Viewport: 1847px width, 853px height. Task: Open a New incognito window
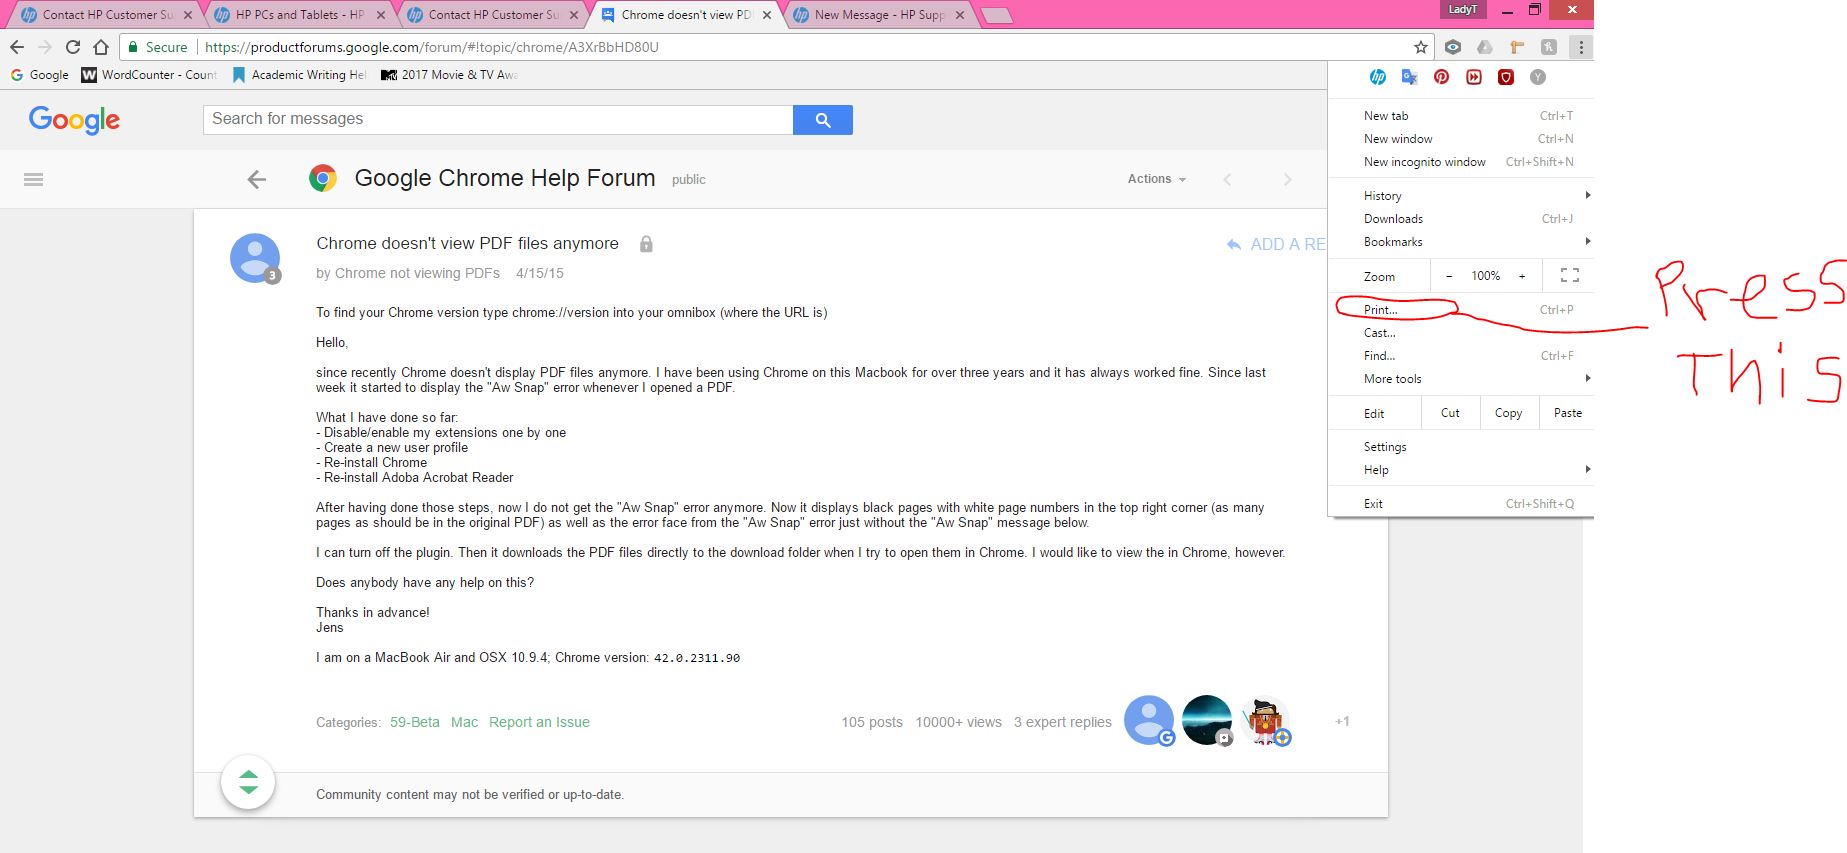point(1460,162)
